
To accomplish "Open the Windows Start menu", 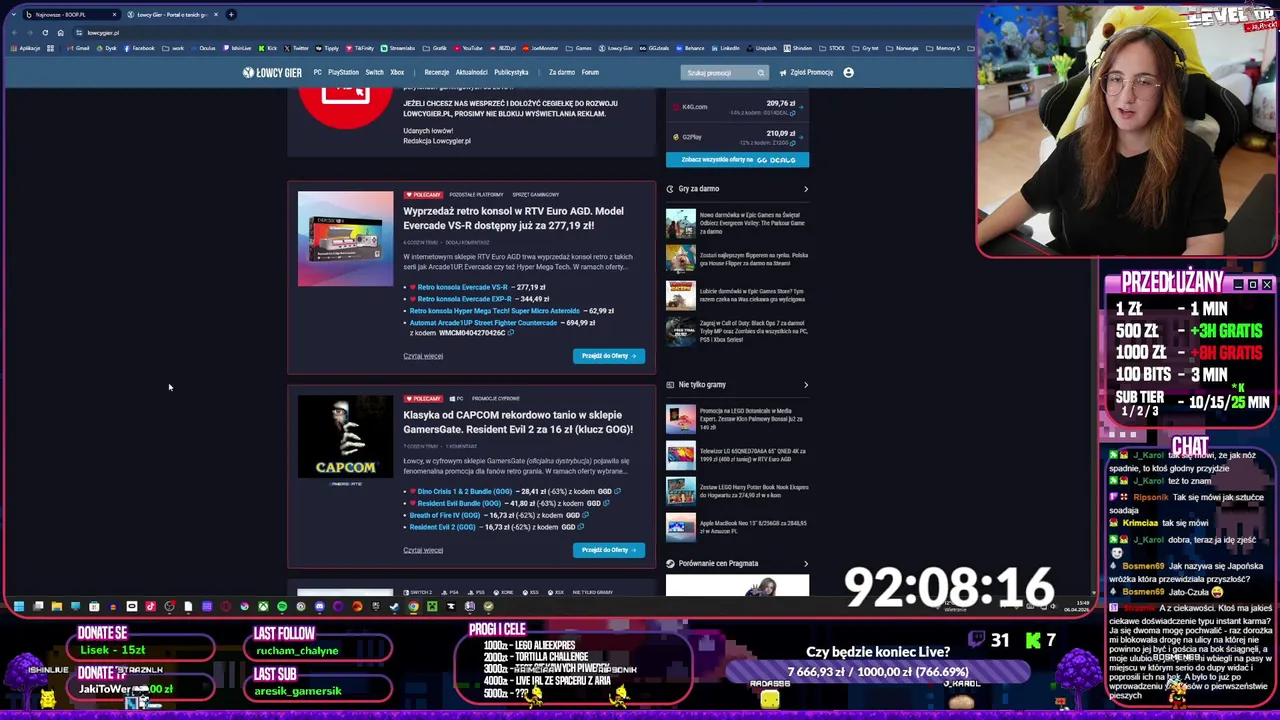I will [x=18, y=606].
